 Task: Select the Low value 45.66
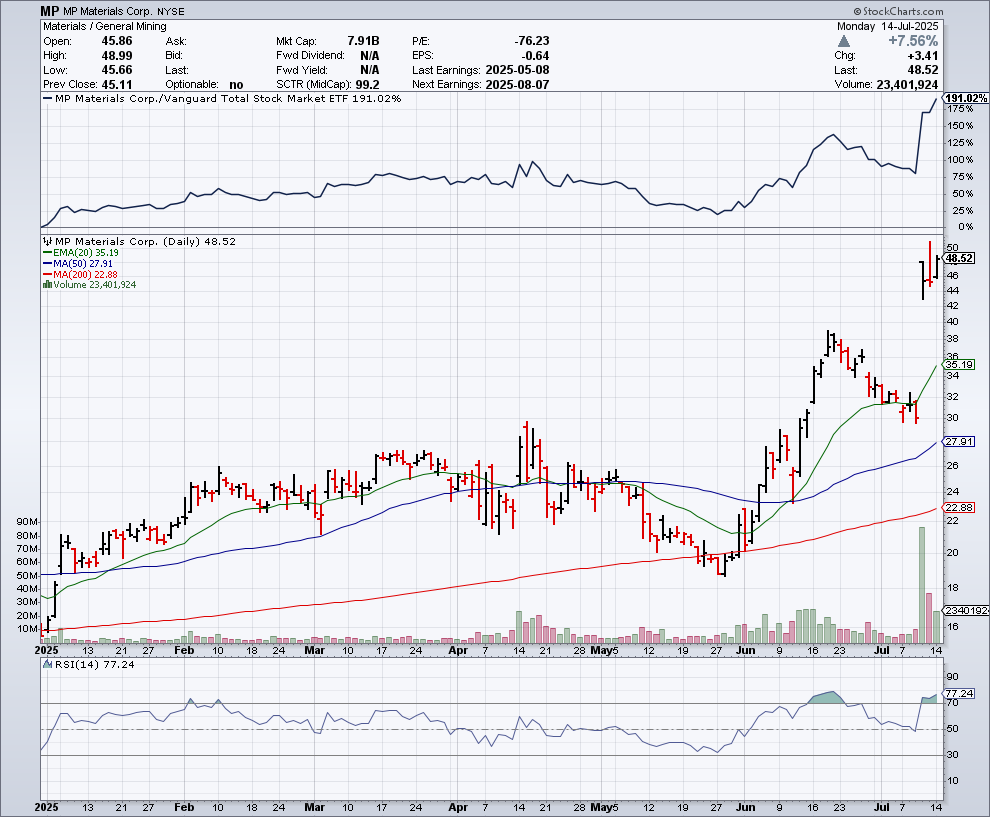click(117, 70)
